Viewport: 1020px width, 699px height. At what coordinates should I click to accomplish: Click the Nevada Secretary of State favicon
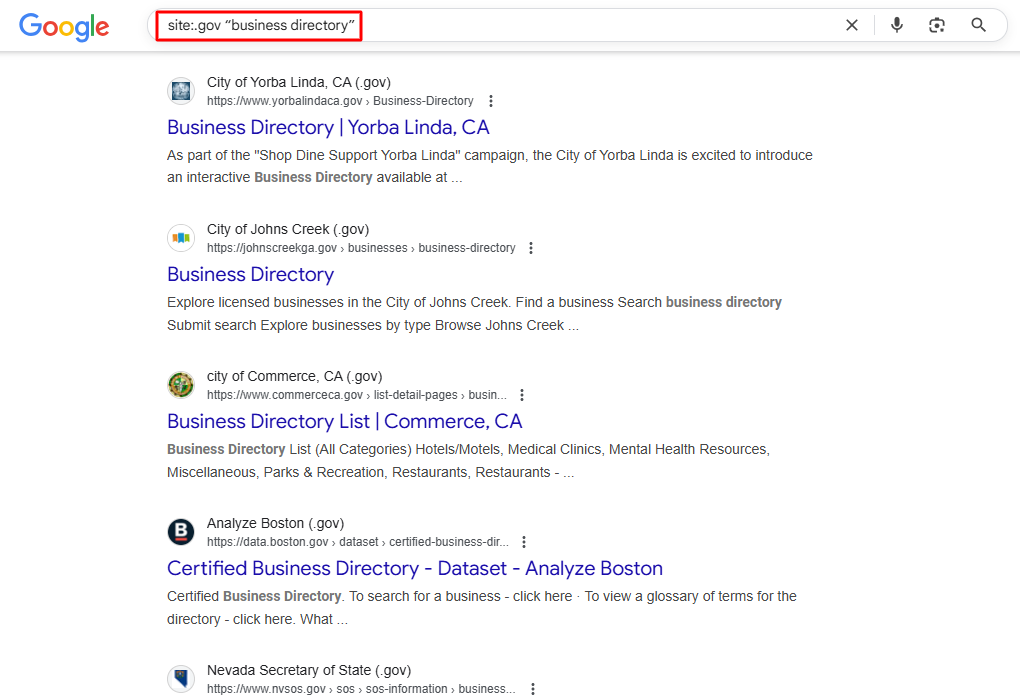pos(181,679)
